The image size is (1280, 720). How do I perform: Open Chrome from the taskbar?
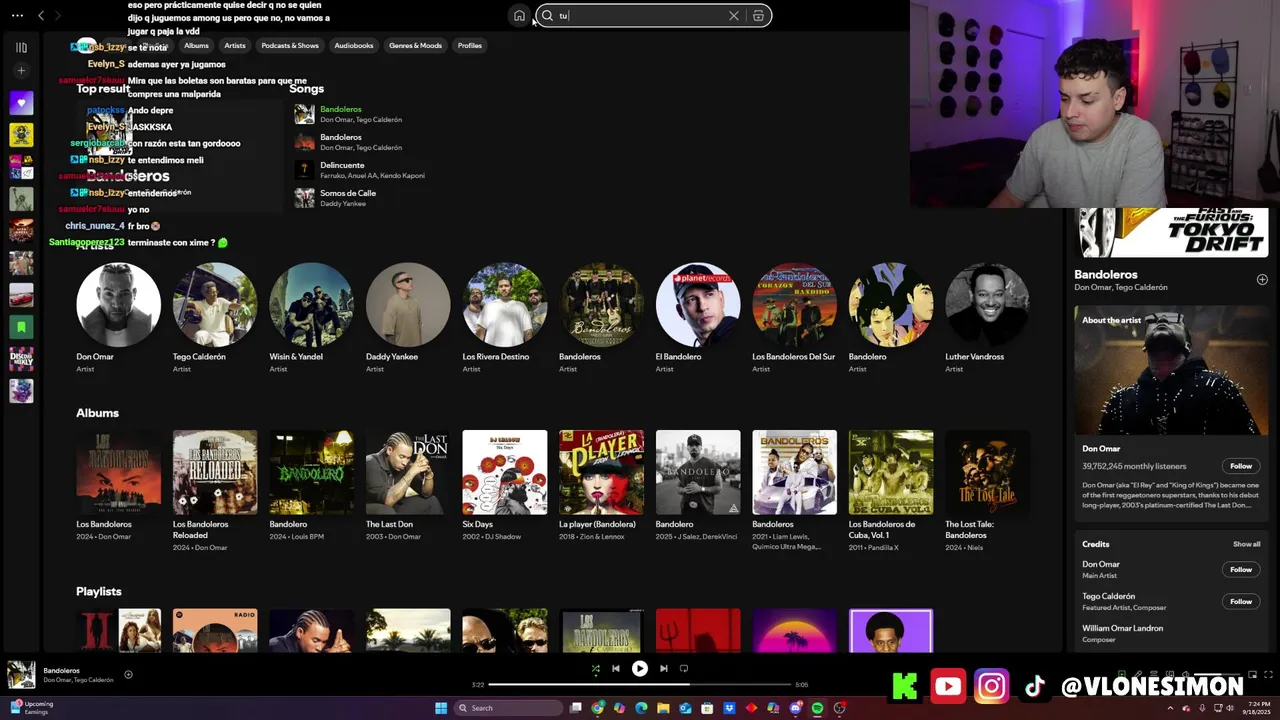[597, 708]
